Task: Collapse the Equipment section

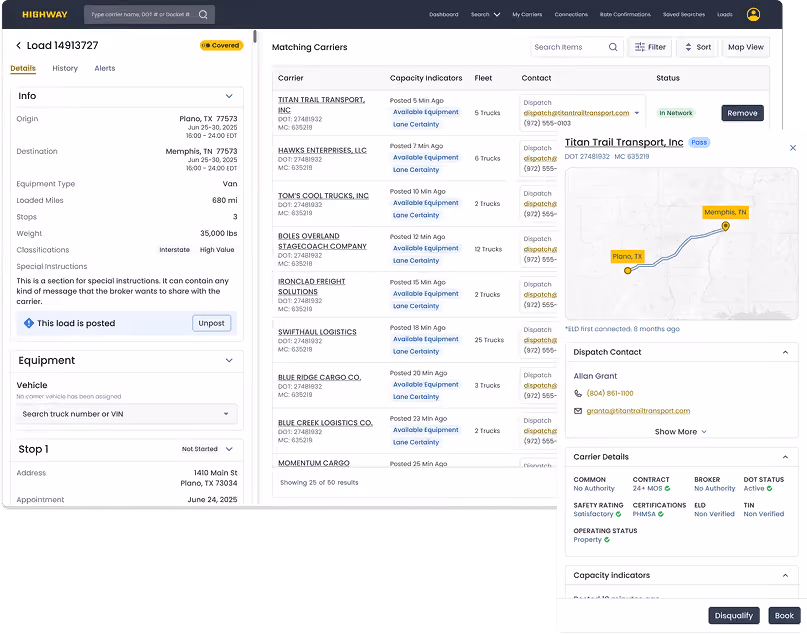Action: (x=229, y=360)
